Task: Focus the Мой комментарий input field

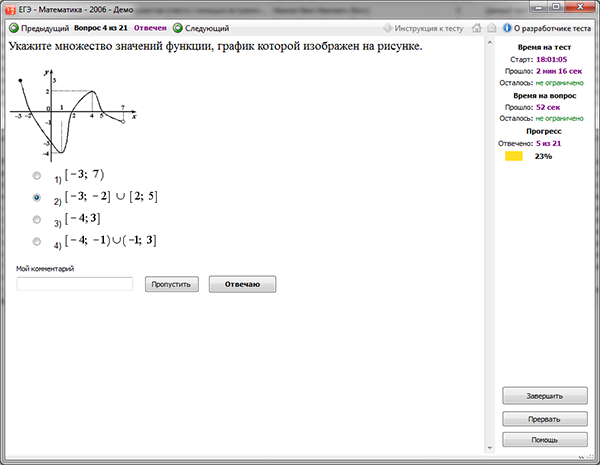Action: [x=75, y=284]
